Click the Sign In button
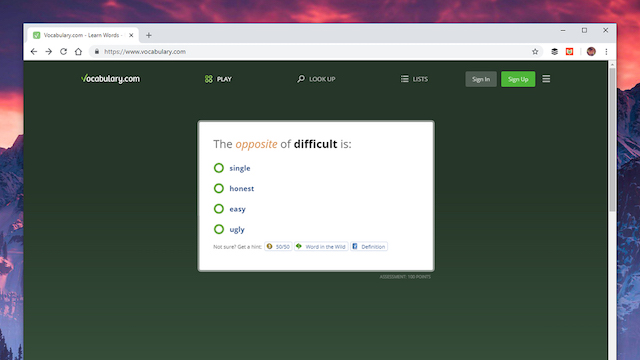Image resolution: width=640 pixels, height=360 pixels. point(481,79)
